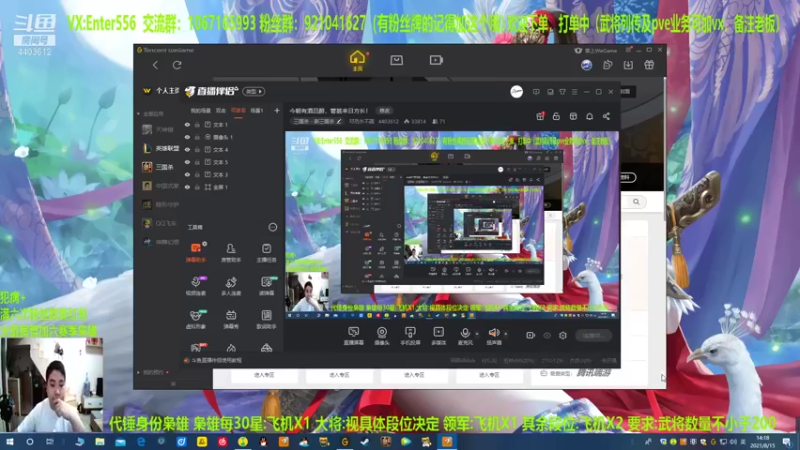Add 多媒体 media source
This screenshot has height=450, width=800.
(x=438, y=336)
